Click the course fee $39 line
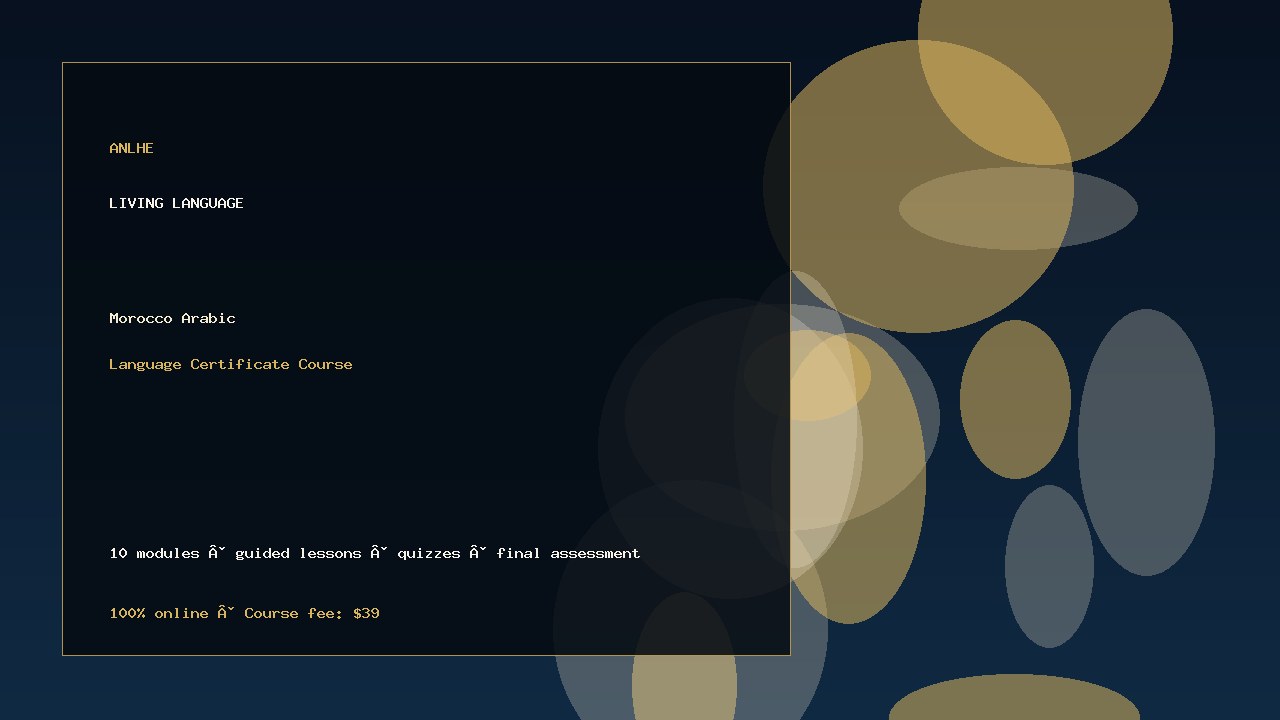Screen dimensions: 1280x720 tap(244, 613)
